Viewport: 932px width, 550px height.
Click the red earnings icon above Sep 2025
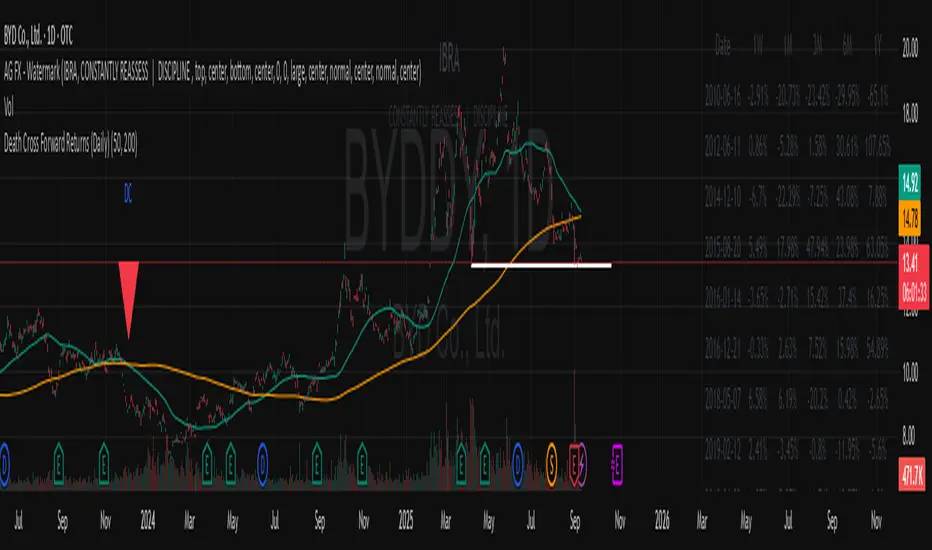pos(574,464)
